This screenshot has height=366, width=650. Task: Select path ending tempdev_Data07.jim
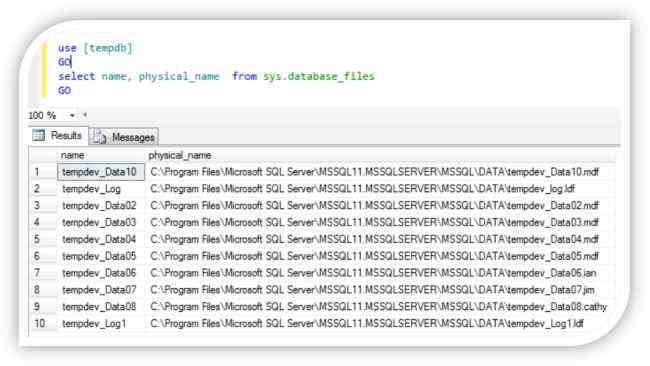380,290
